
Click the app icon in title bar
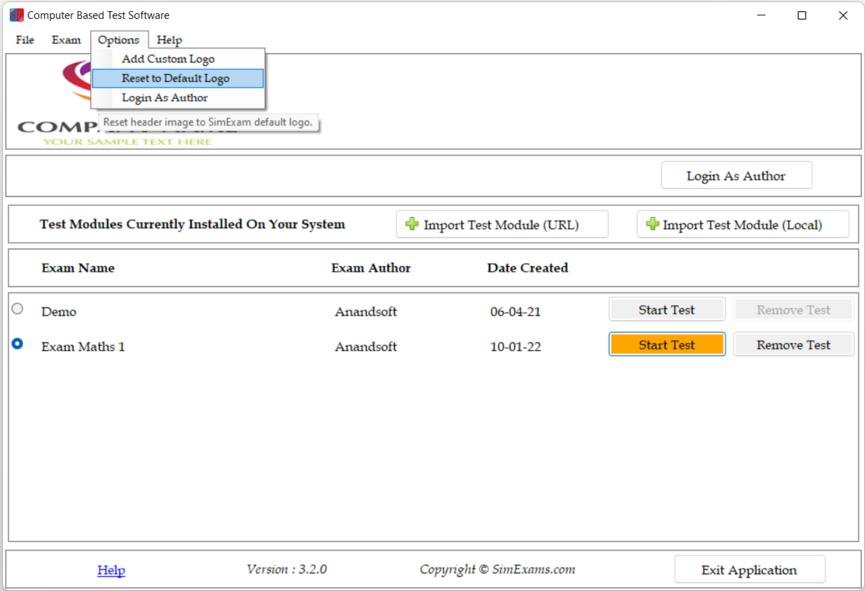click(16, 15)
